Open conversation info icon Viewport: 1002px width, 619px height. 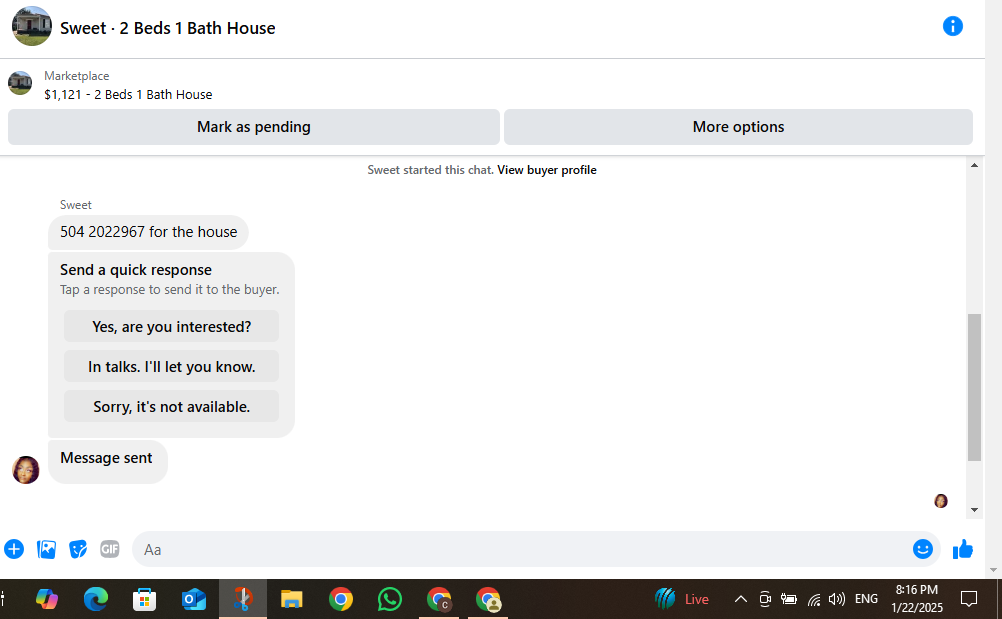point(952,26)
